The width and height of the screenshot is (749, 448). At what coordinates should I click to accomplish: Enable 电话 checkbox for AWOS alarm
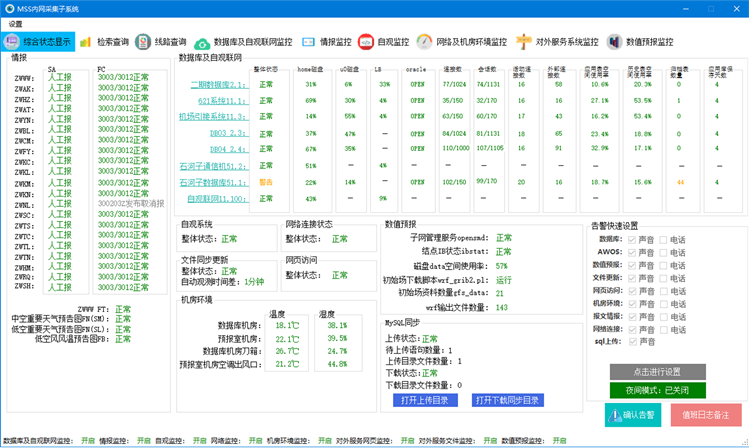tap(662, 253)
